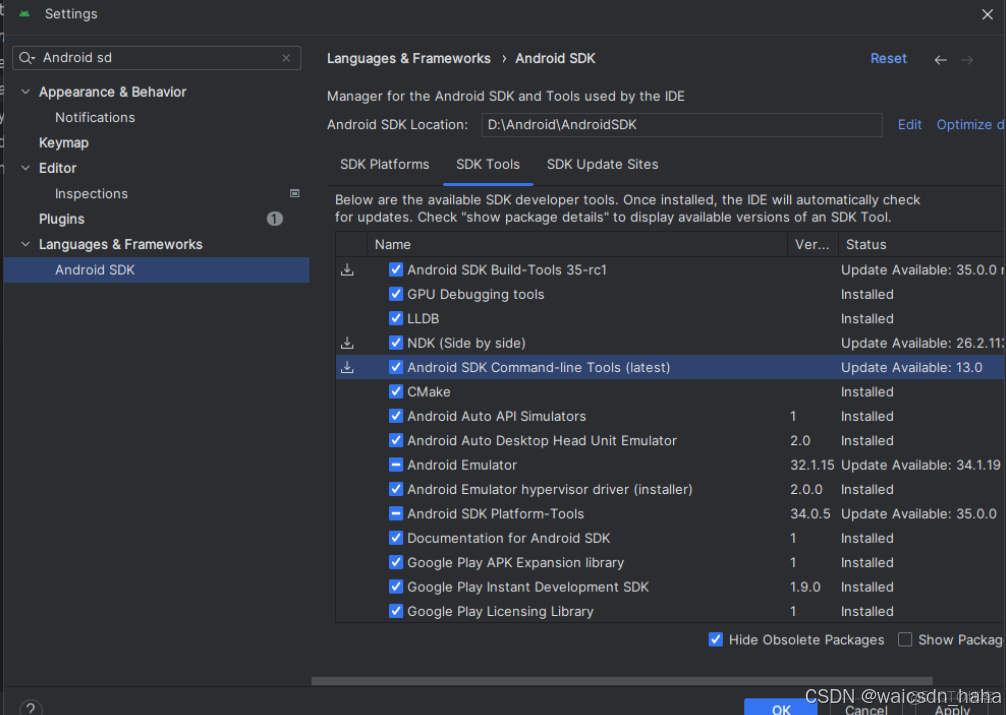Click the download icon for Android SDK Command-line Tools
Screen dimensions: 1006x715
click(x=347, y=367)
